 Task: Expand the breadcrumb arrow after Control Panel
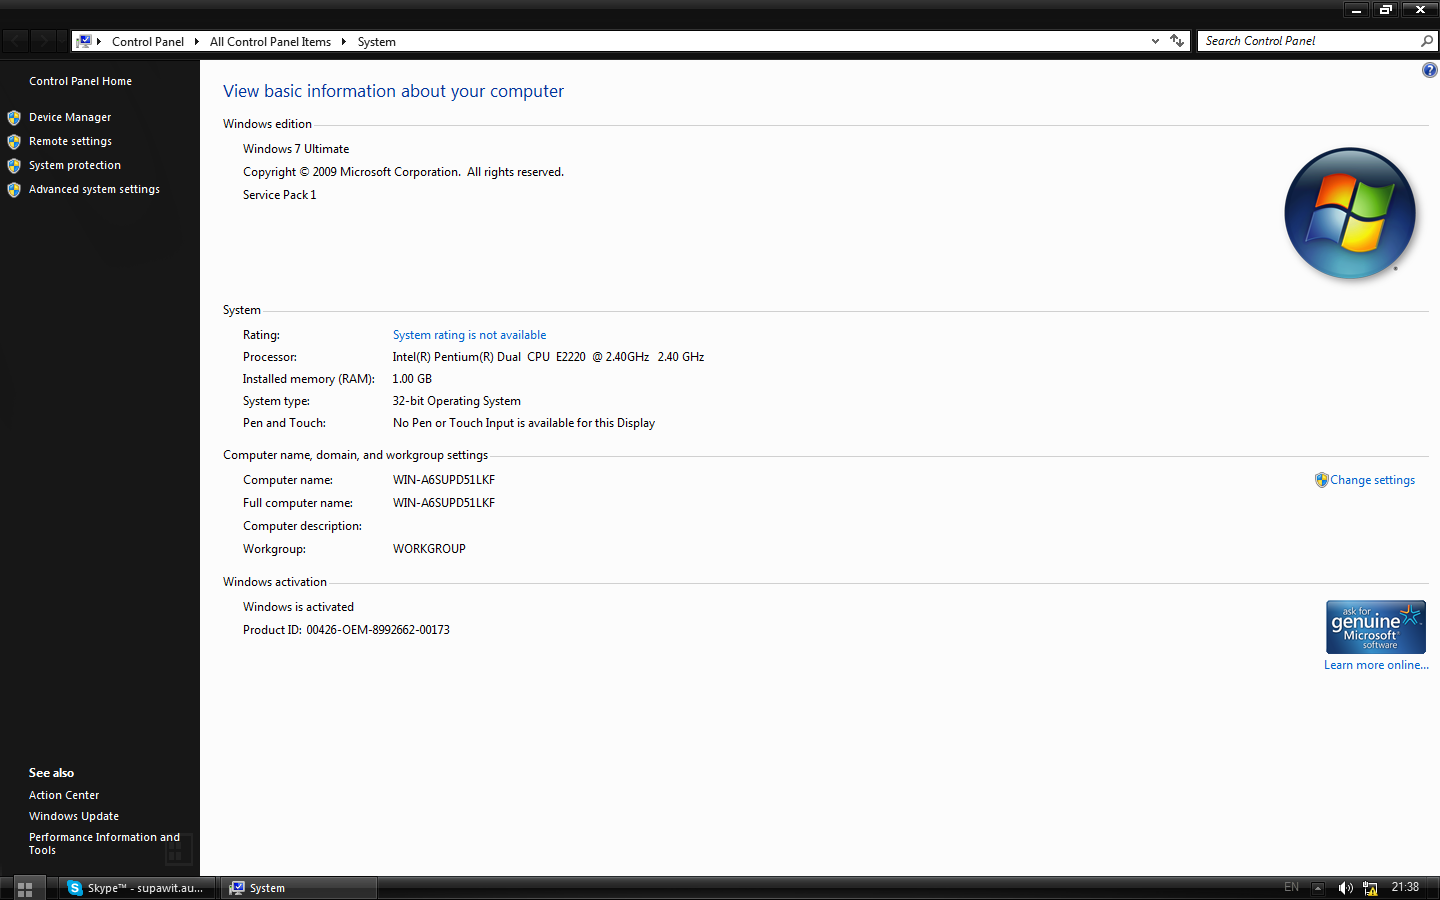tap(197, 42)
